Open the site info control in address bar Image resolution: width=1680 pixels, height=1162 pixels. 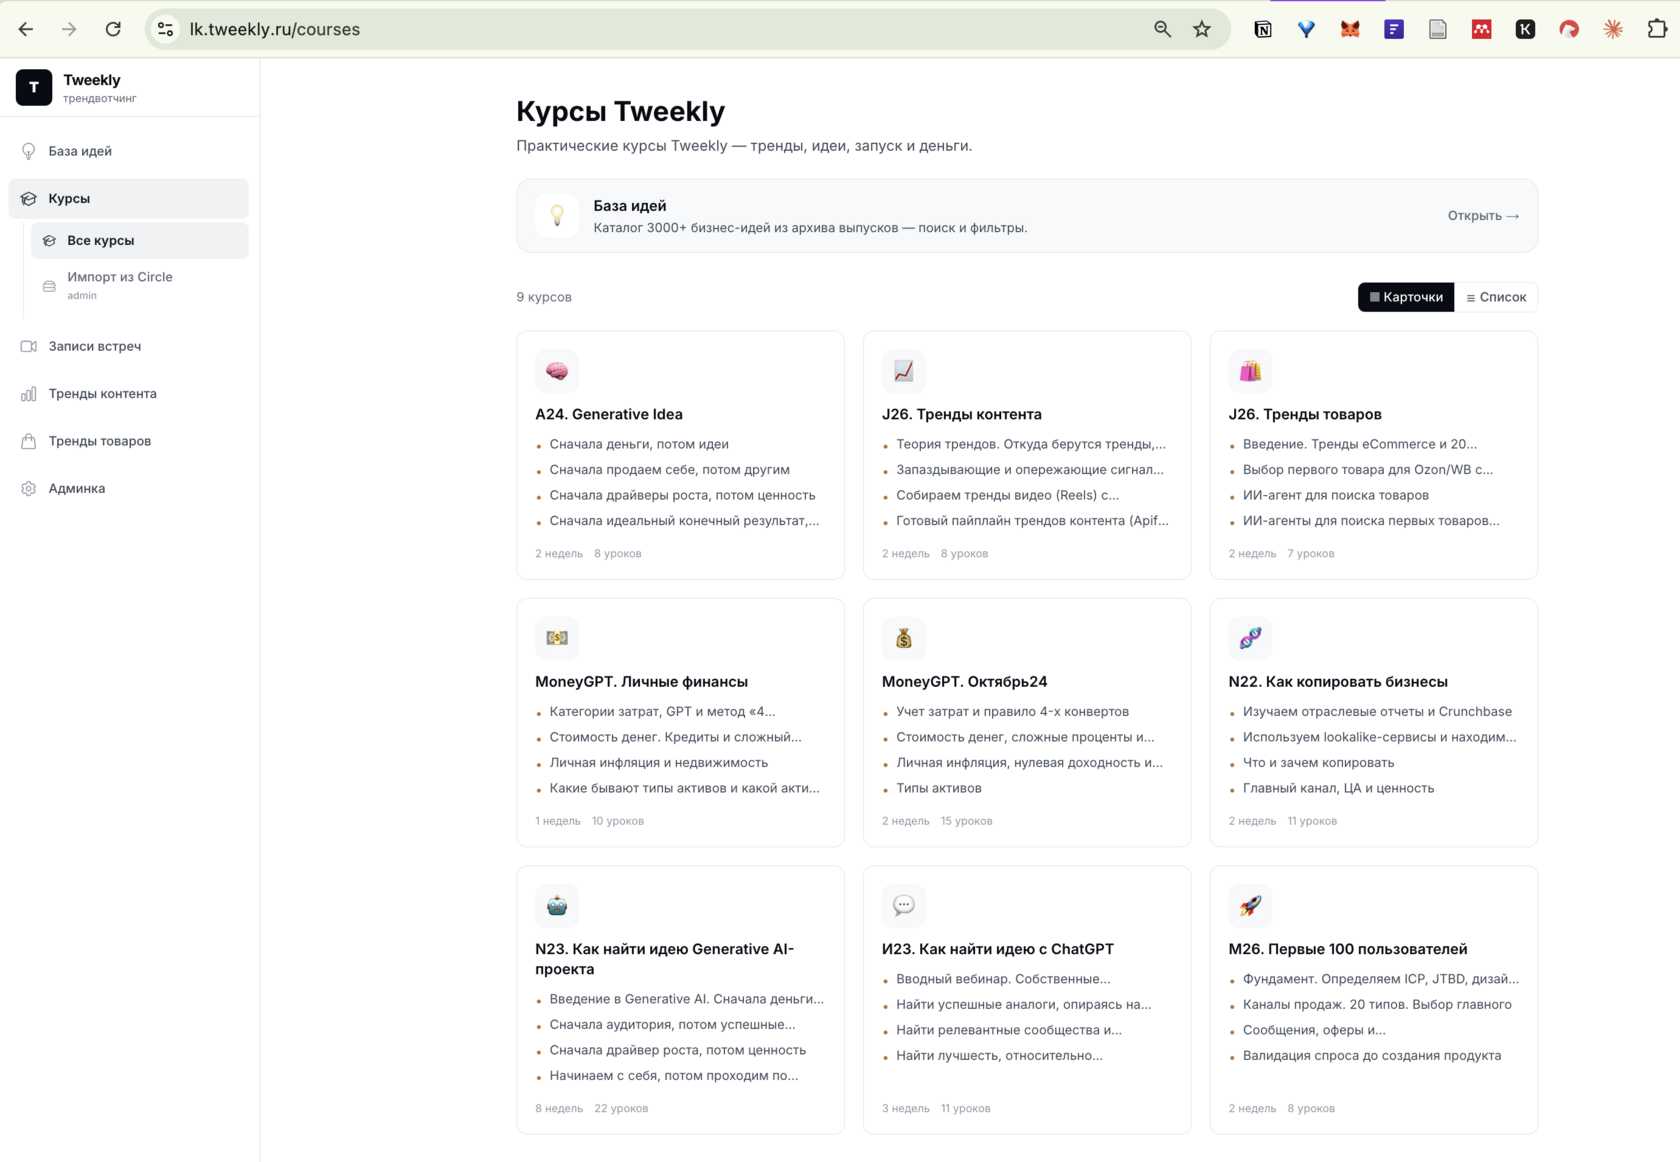pyautogui.click(x=166, y=29)
